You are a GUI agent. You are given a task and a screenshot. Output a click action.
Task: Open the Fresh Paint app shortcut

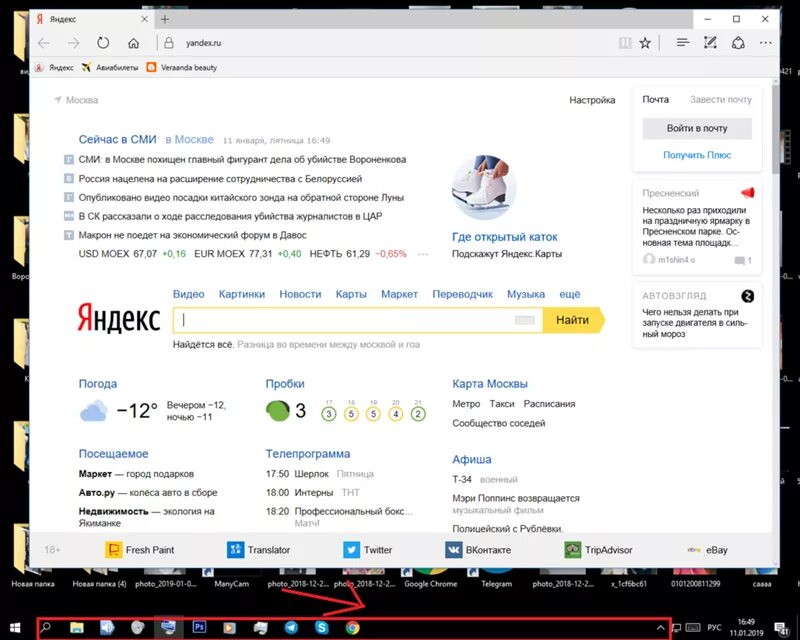[139, 550]
